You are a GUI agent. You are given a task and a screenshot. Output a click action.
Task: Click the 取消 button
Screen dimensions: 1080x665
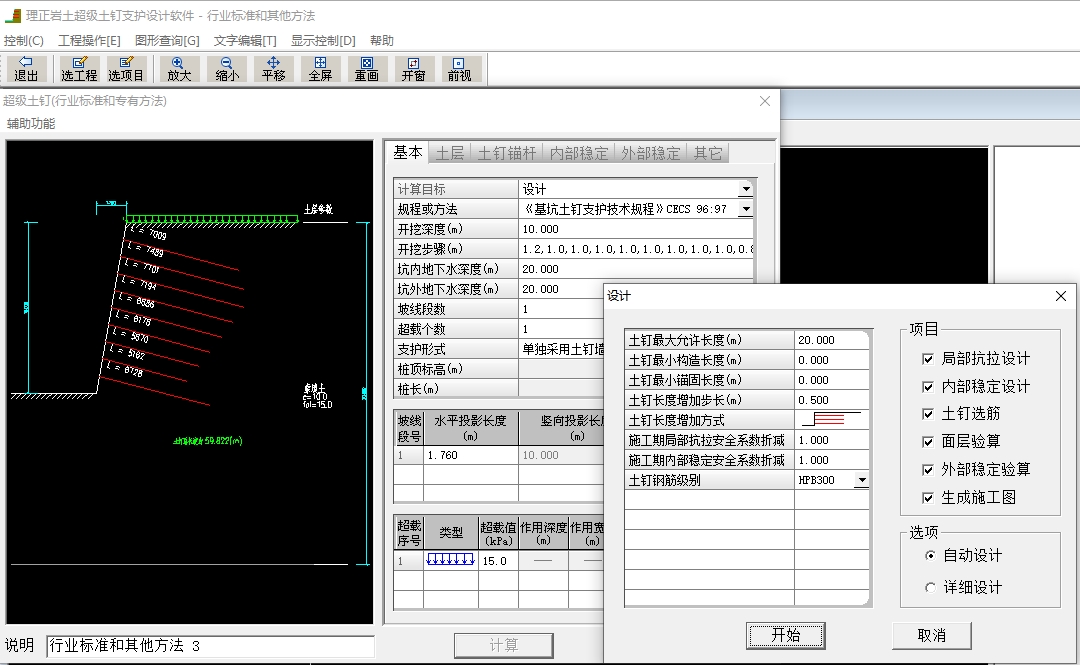coord(931,635)
